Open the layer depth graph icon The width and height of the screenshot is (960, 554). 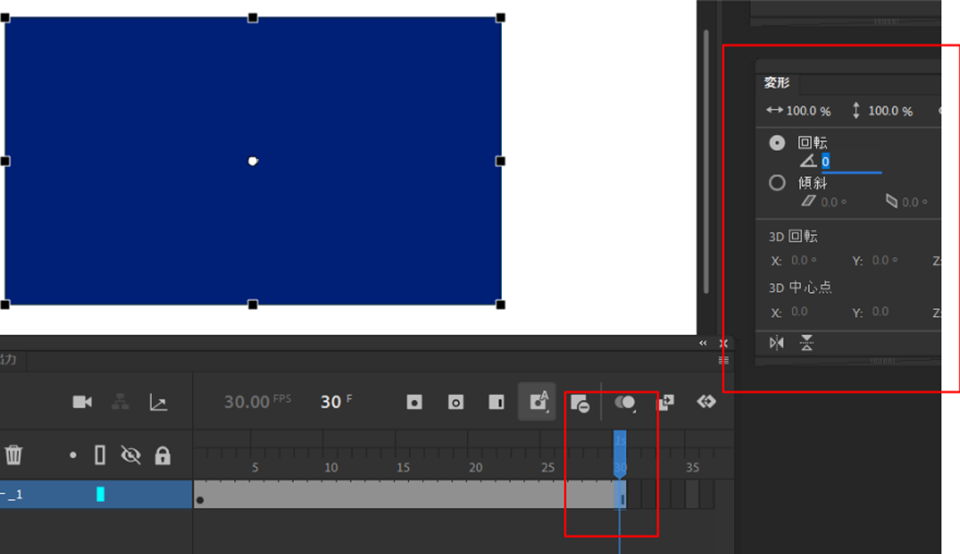click(159, 402)
